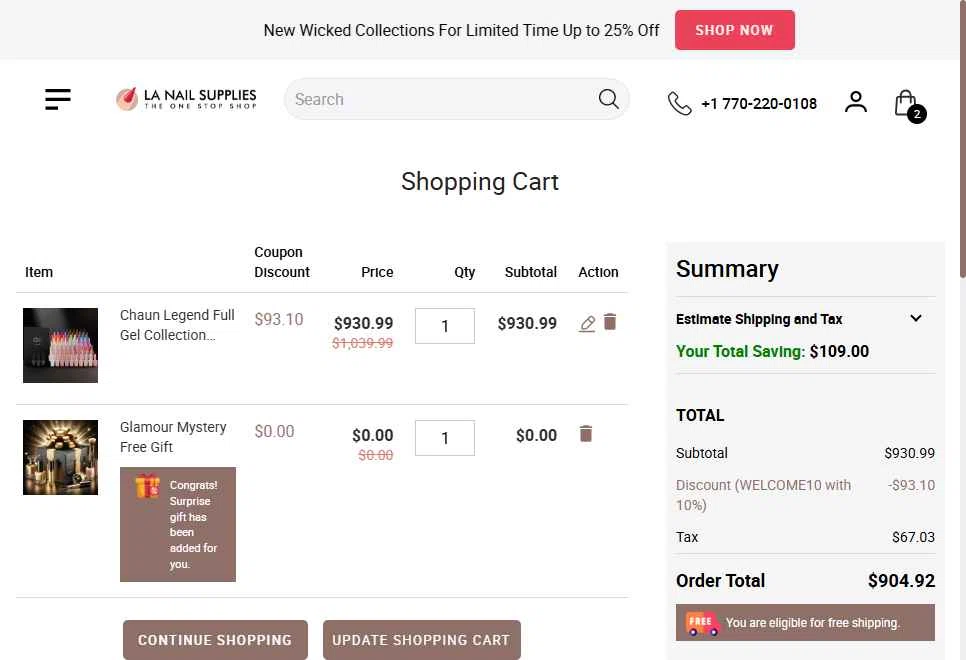966x660 pixels.
Task: Open Glamour Mystery Free Gift product link
Action: [173, 437]
